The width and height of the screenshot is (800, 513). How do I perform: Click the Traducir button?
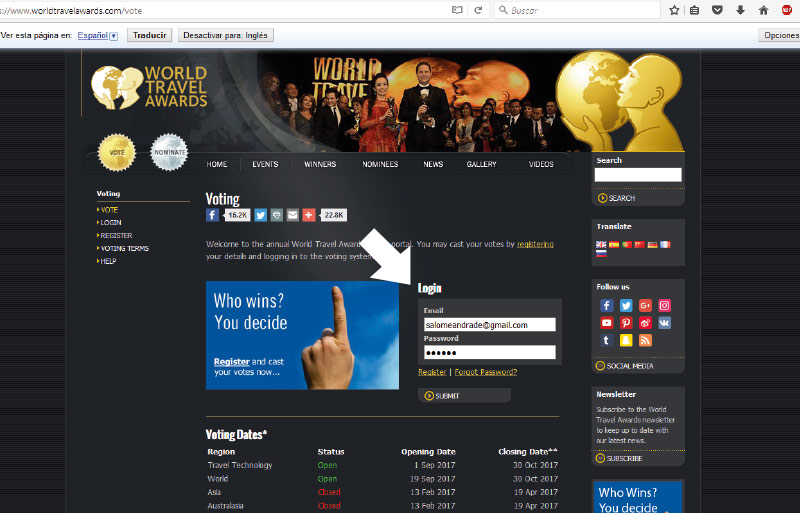coord(149,35)
